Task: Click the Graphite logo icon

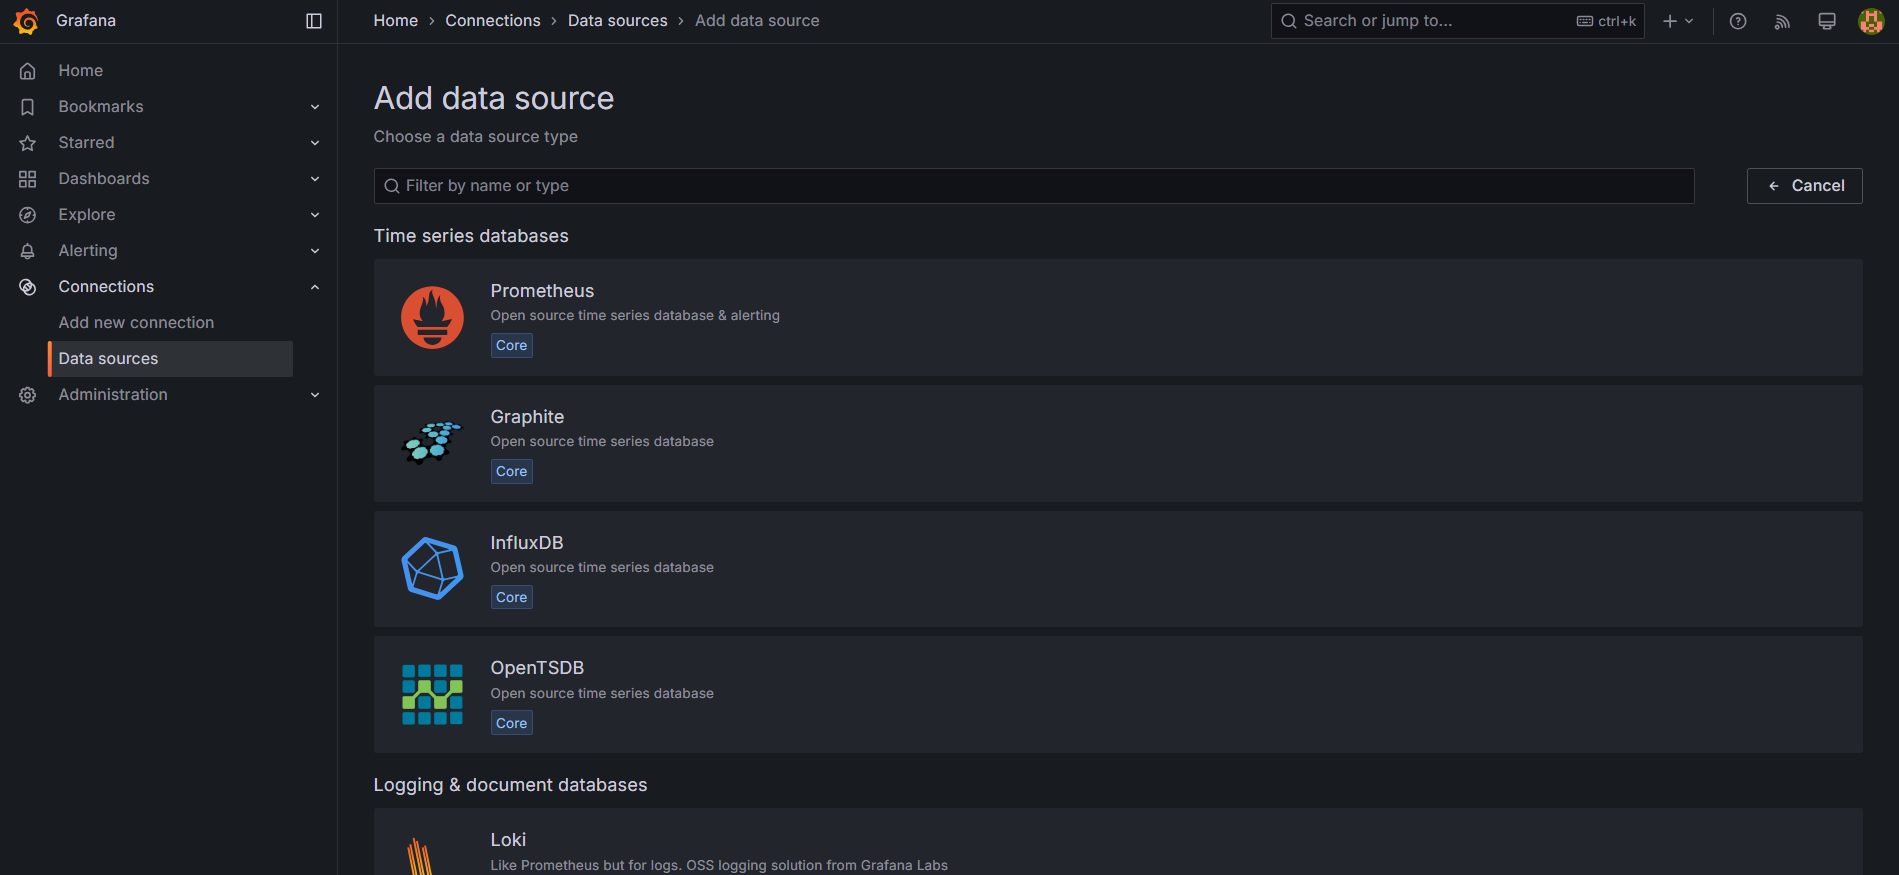Action: point(432,443)
